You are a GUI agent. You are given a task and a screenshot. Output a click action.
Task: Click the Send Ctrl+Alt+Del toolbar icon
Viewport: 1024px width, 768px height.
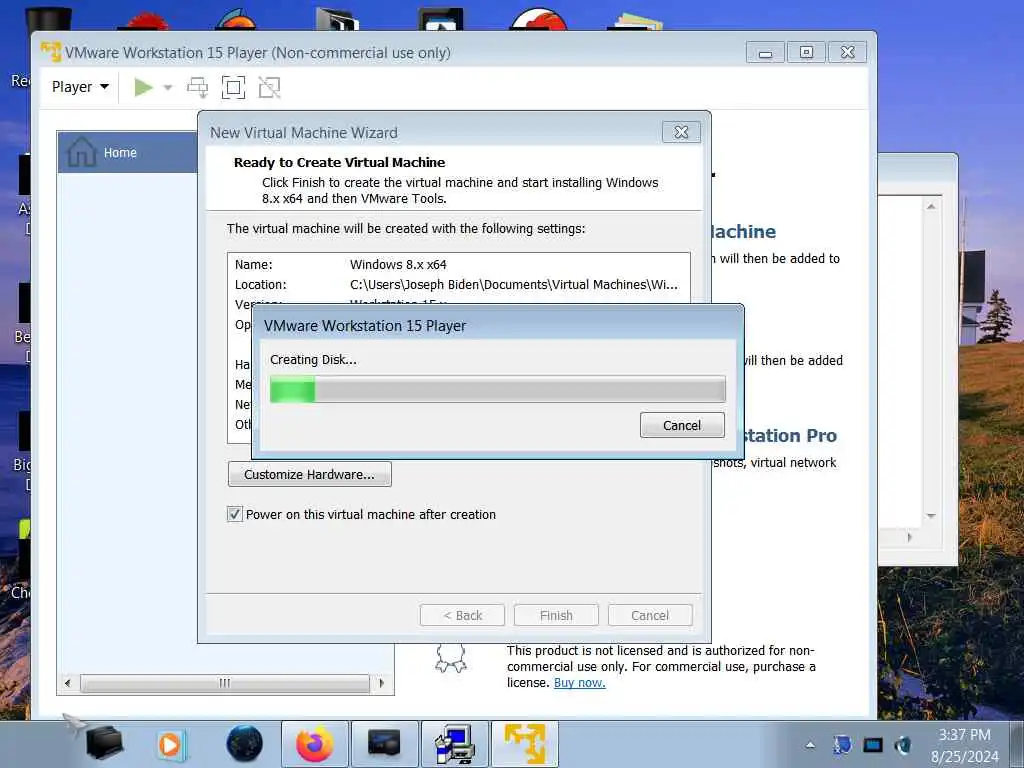point(197,87)
